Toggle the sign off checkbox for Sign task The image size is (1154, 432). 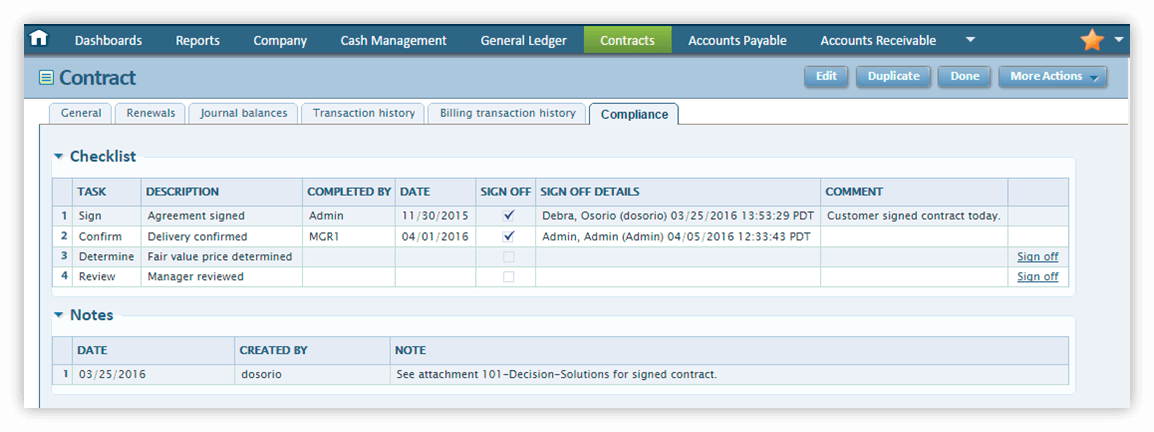[509, 215]
